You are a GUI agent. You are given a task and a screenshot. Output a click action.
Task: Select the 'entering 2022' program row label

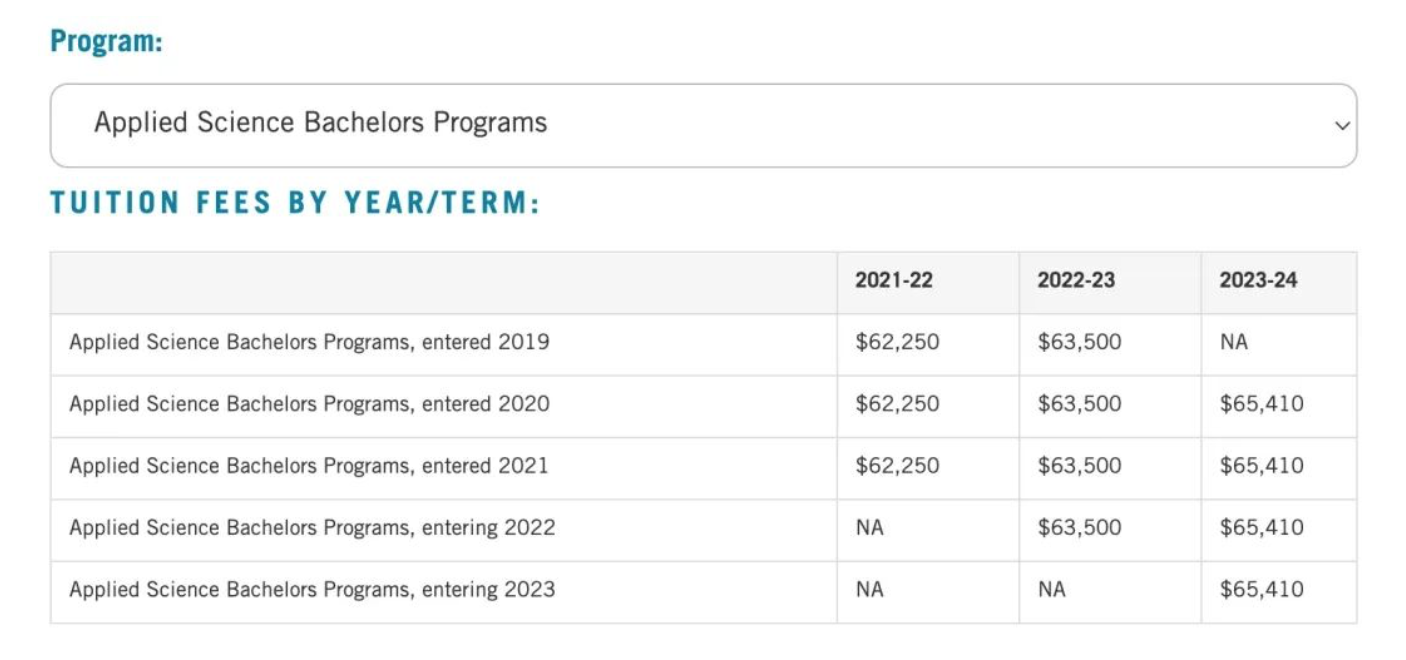[312, 528]
